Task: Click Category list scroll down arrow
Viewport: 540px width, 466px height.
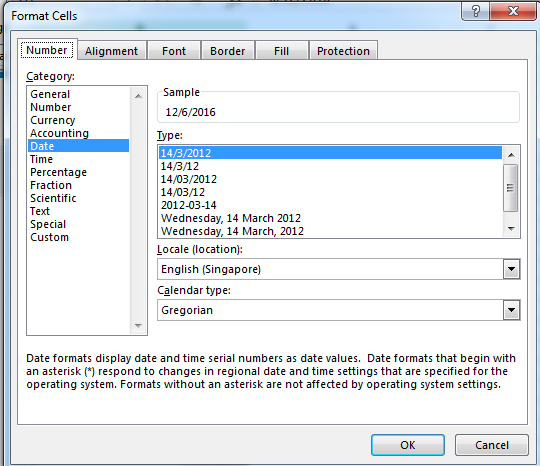Action: pyautogui.click(x=138, y=325)
